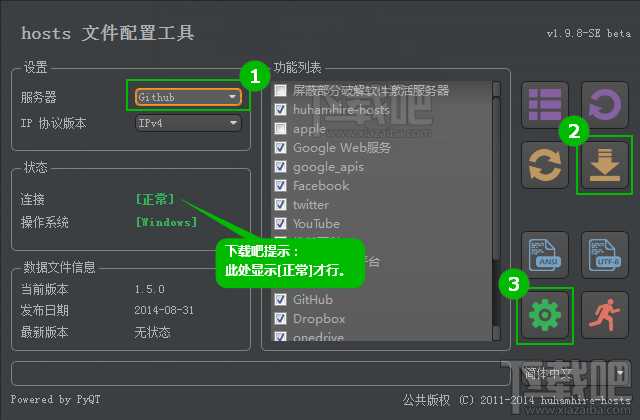Click the green gear apply button
Image resolution: width=640 pixels, height=420 pixels.
pos(544,315)
